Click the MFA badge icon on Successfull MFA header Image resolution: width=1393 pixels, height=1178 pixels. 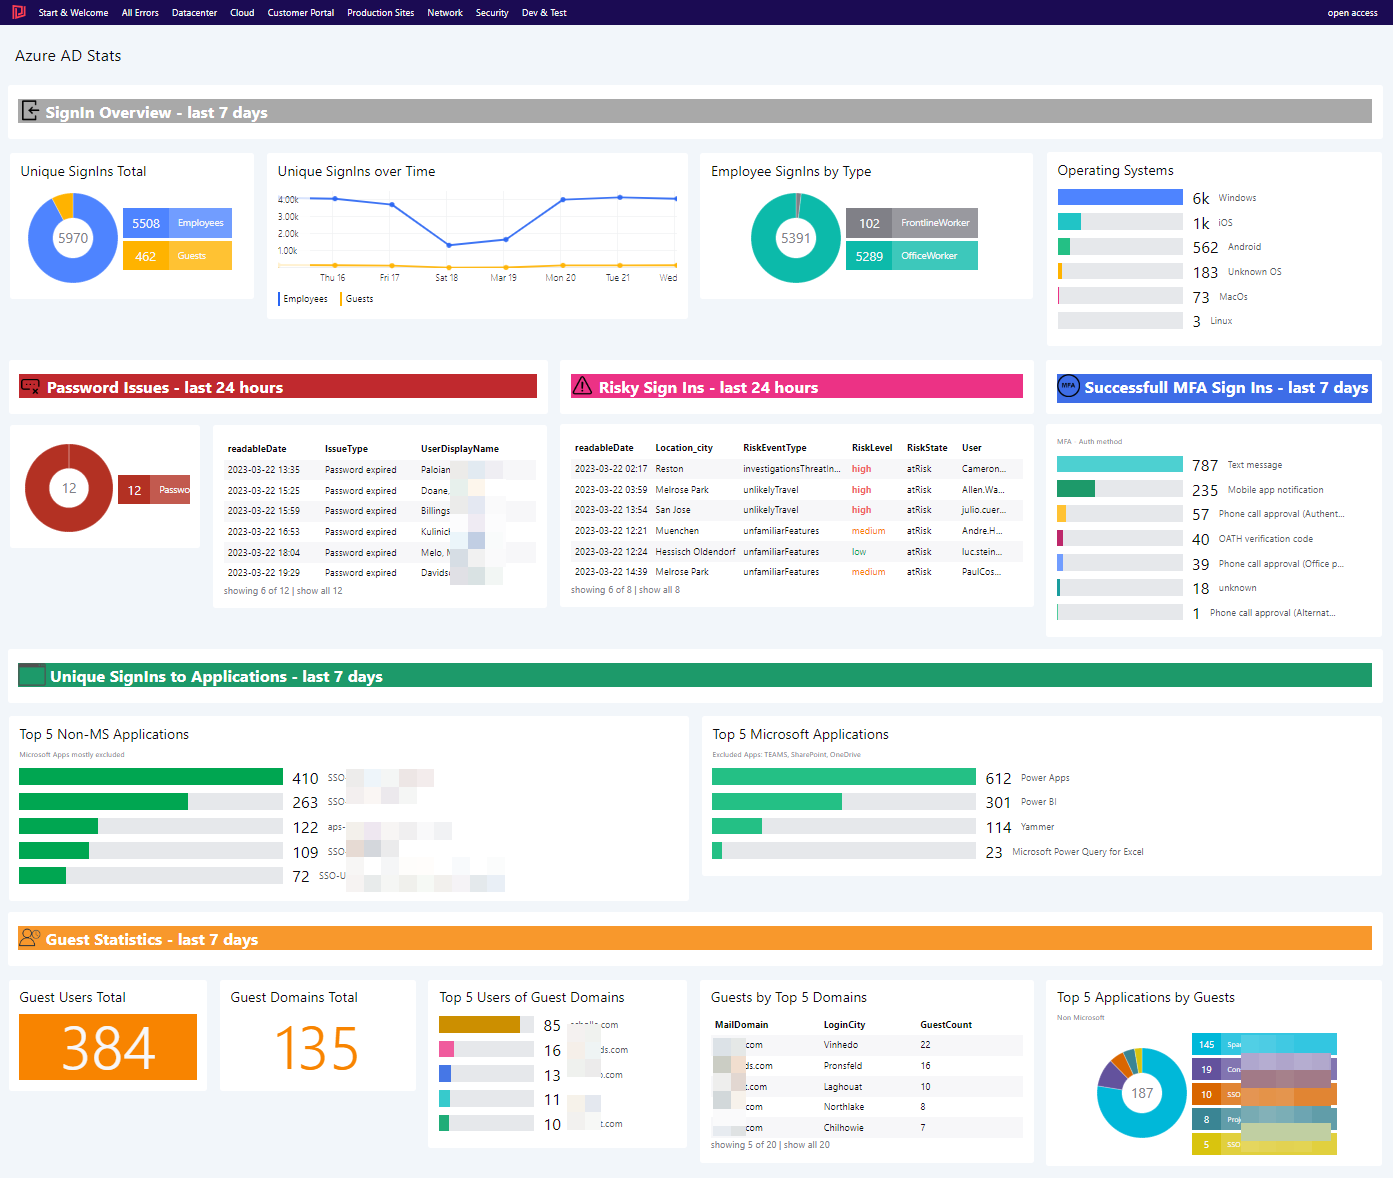tap(1070, 387)
